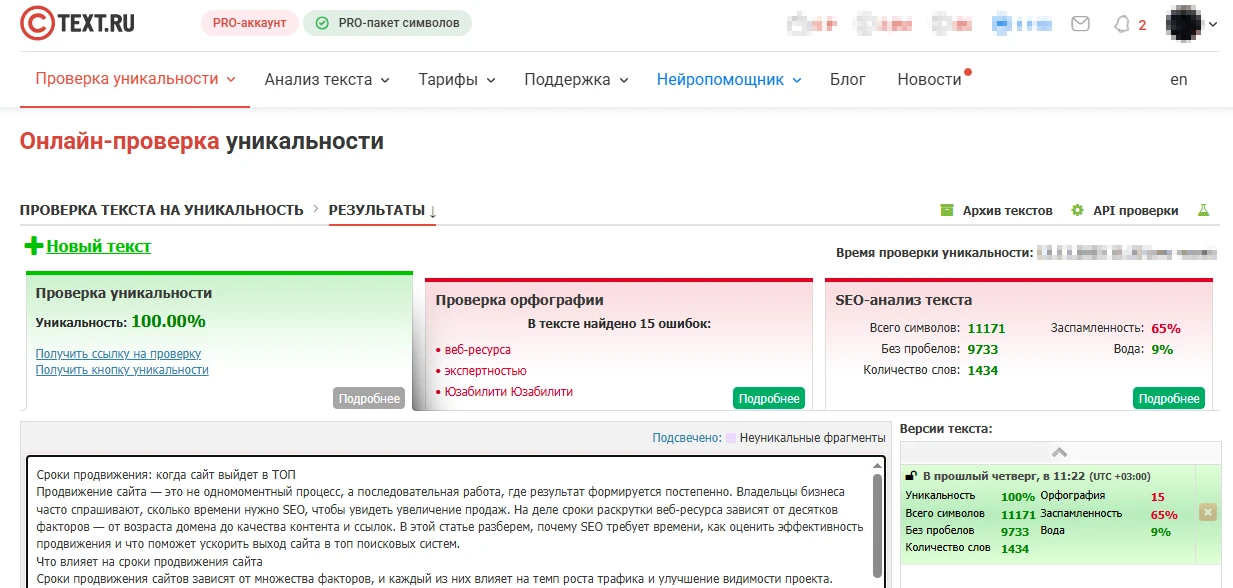Click the green archive icon beside Архив текстов

point(945,210)
